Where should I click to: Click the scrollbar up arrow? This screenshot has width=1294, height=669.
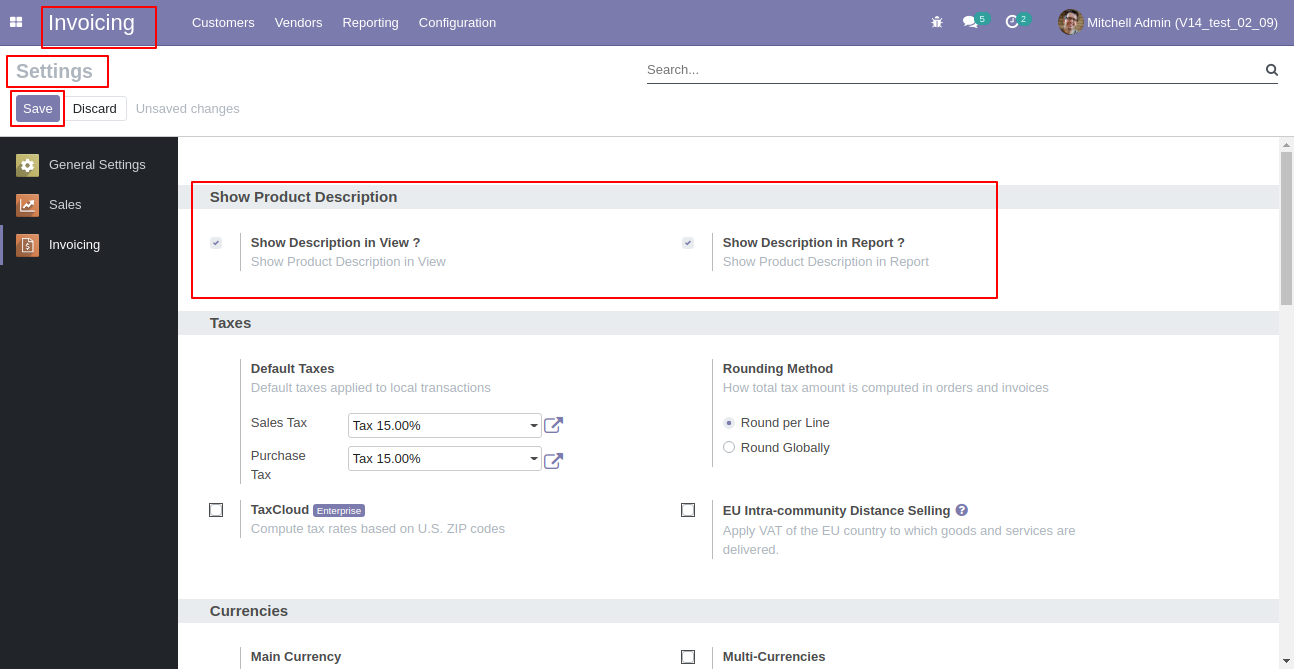(x=1286, y=145)
